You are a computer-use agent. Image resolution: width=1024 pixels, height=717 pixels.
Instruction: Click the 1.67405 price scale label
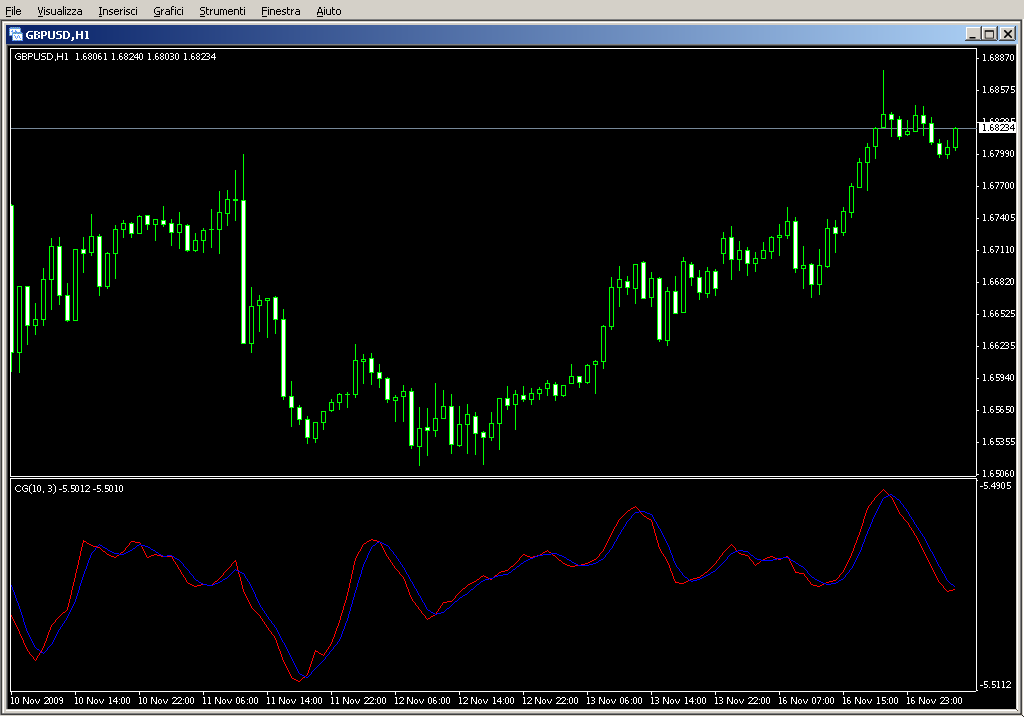pos(998,217)
